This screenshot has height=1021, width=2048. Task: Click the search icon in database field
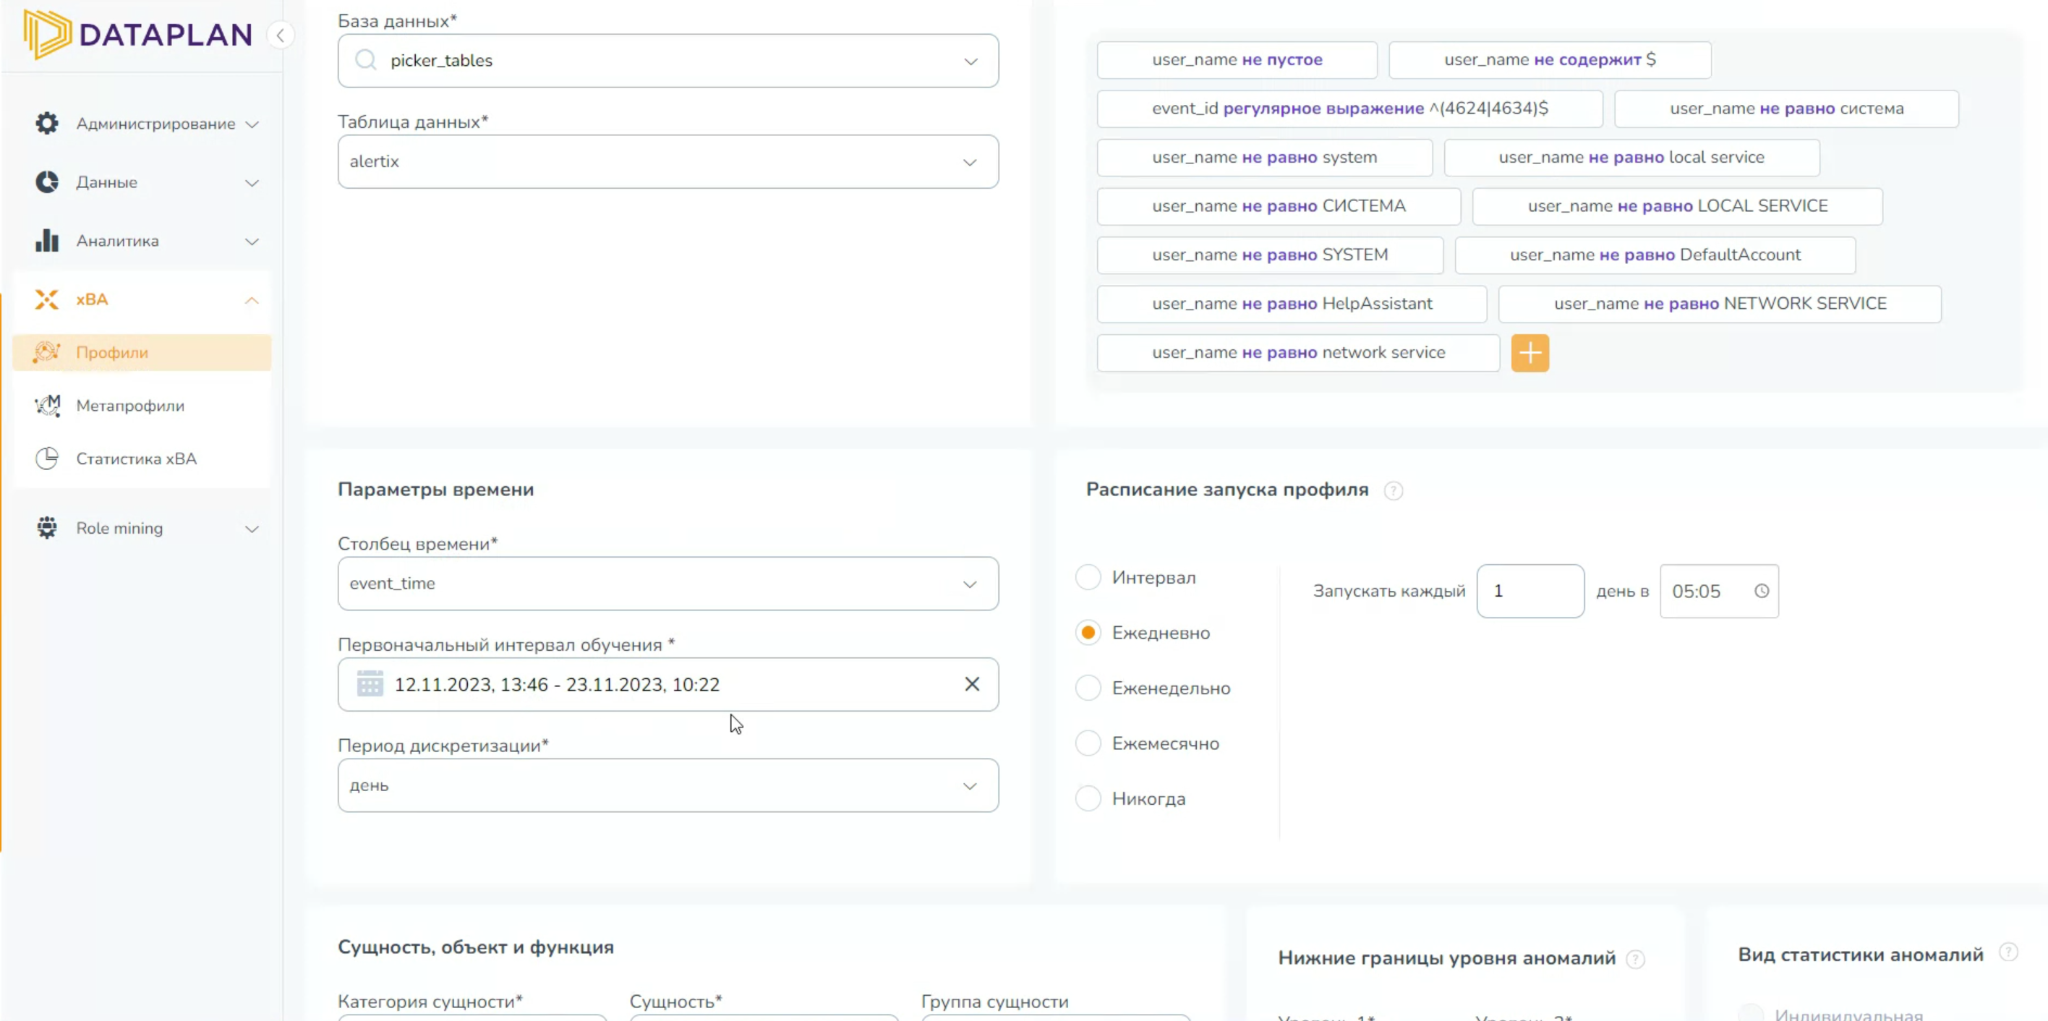tap(366, 60)
